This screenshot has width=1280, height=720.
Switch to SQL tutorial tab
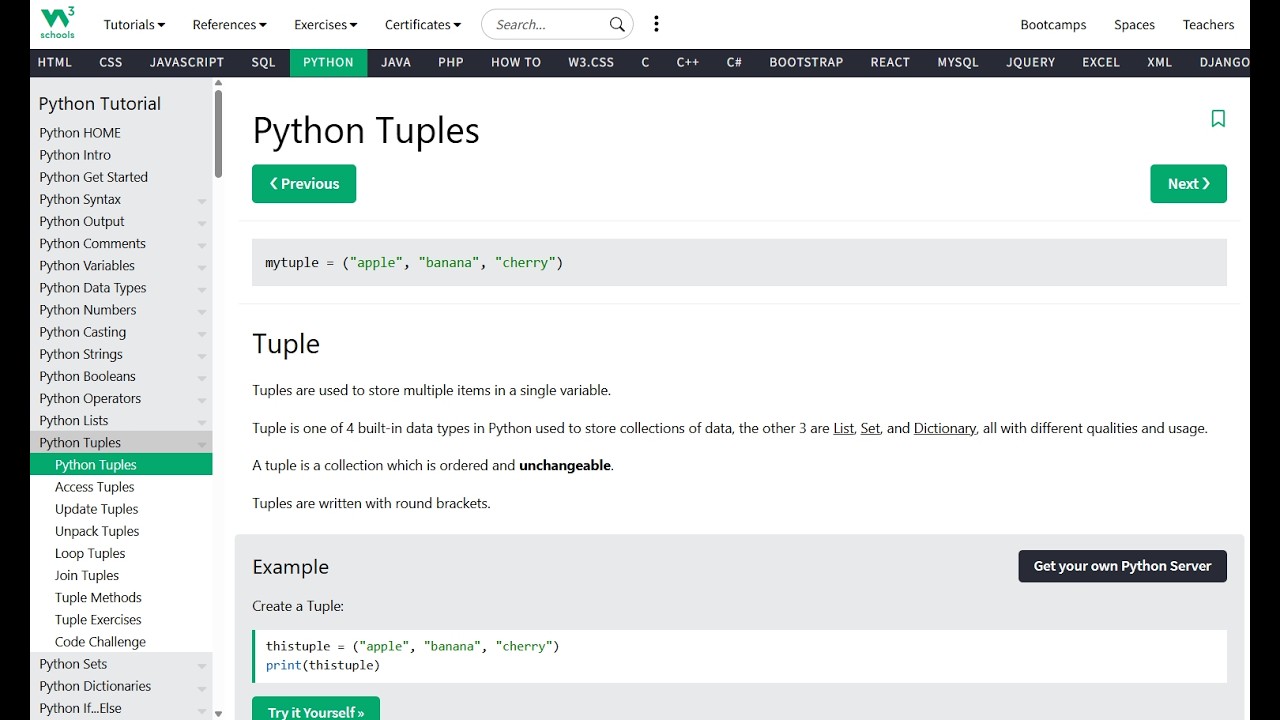click(x=263, y=62)
